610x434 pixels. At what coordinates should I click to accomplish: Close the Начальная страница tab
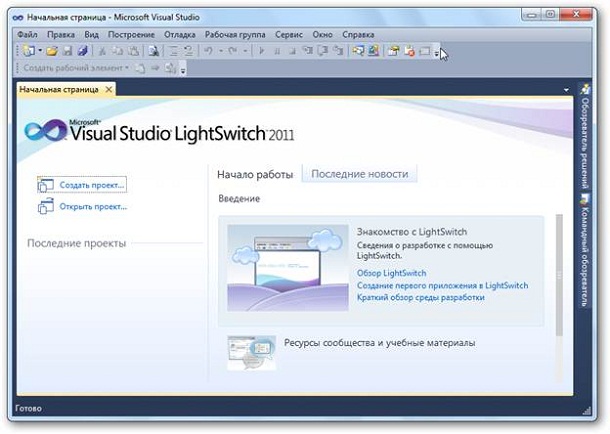(x=109, y=89)
